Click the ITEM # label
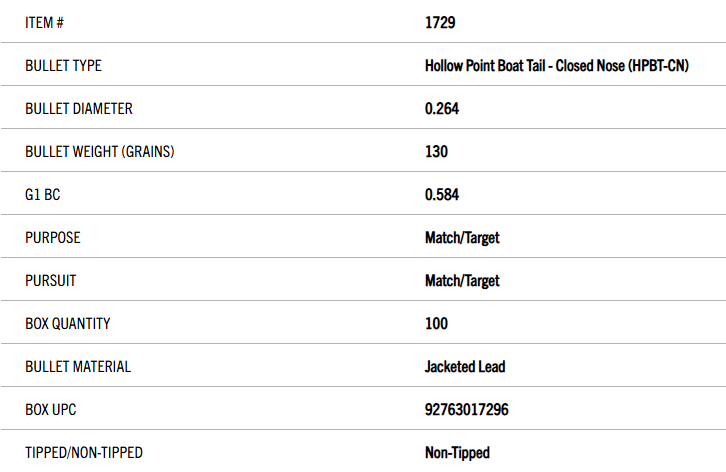The width and height of the screenshot is (726, 472). coord(44,23)
